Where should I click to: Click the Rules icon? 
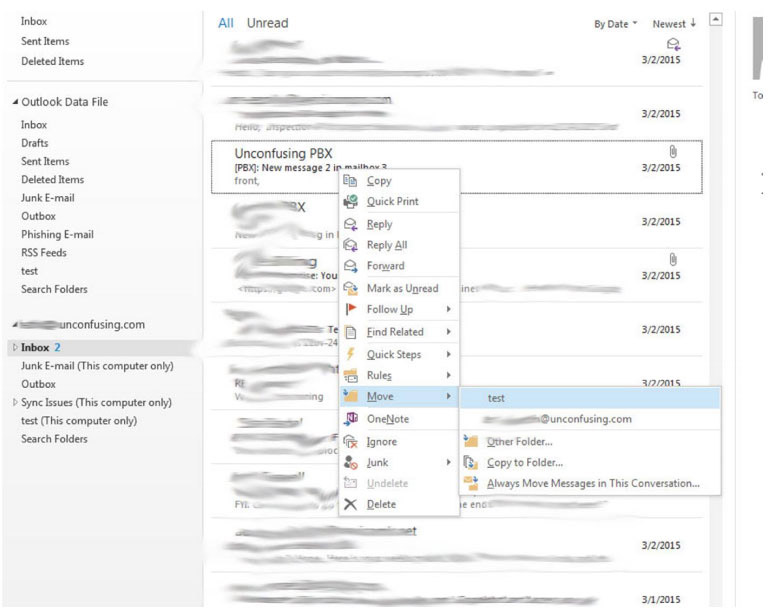(x=350, y=376)
